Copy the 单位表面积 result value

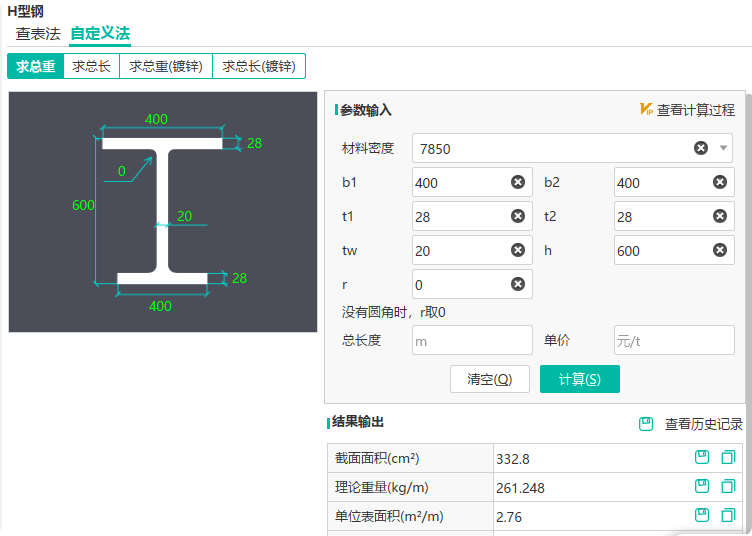pyautogui.click(x=728, y=515)
